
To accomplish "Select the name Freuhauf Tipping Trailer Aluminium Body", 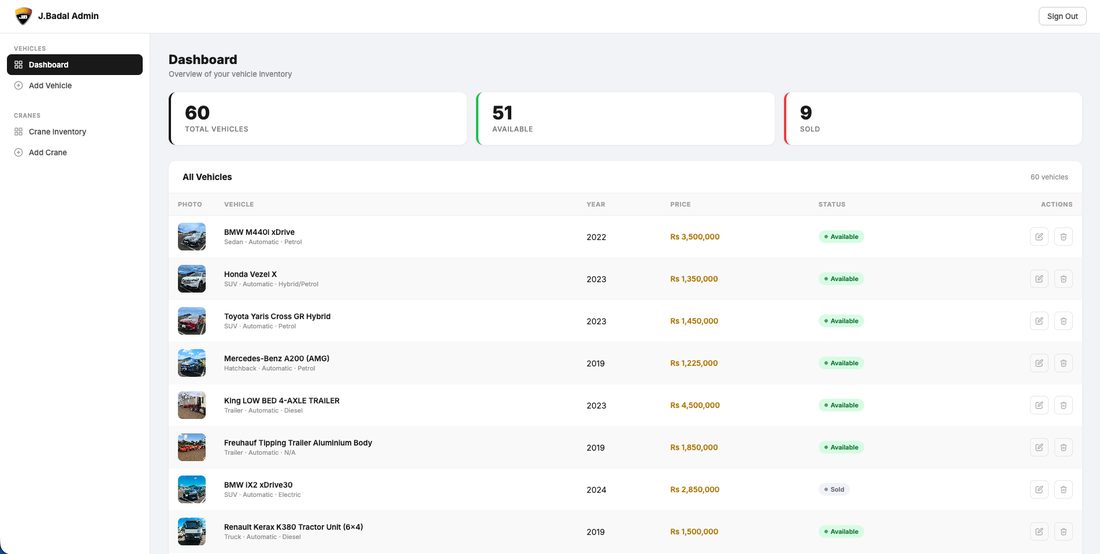I will tap(298, 442).
